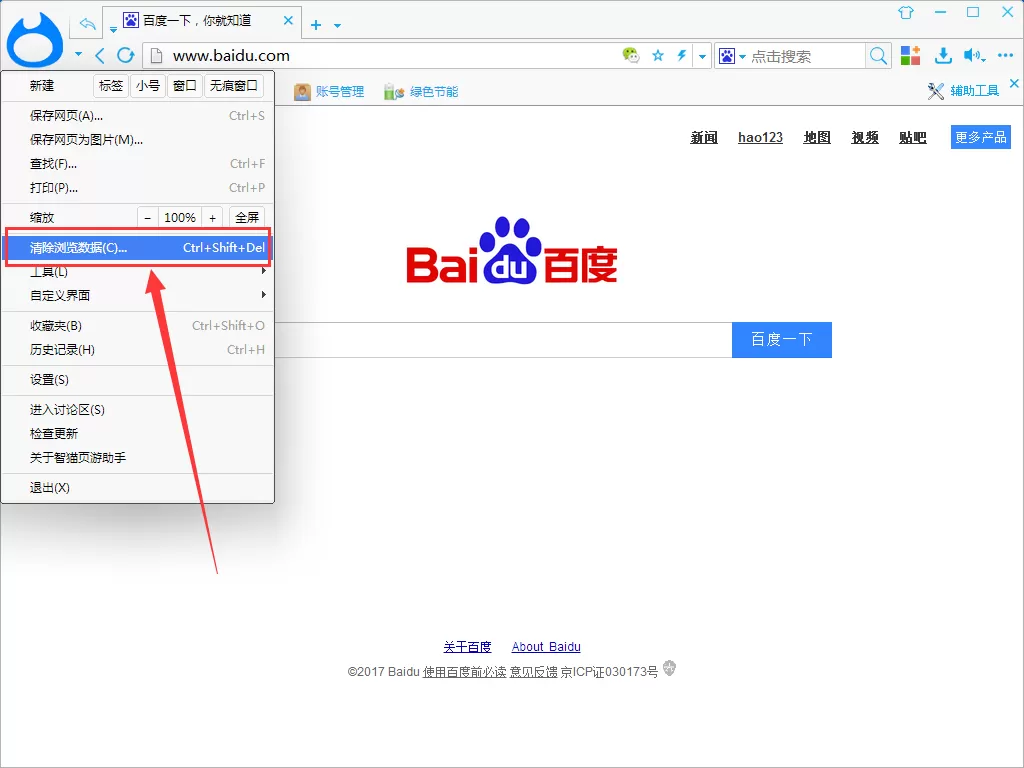Open 账号管理 bookmark
The height and width of the screenshot is (768, 1024).
tap(329, 91)
